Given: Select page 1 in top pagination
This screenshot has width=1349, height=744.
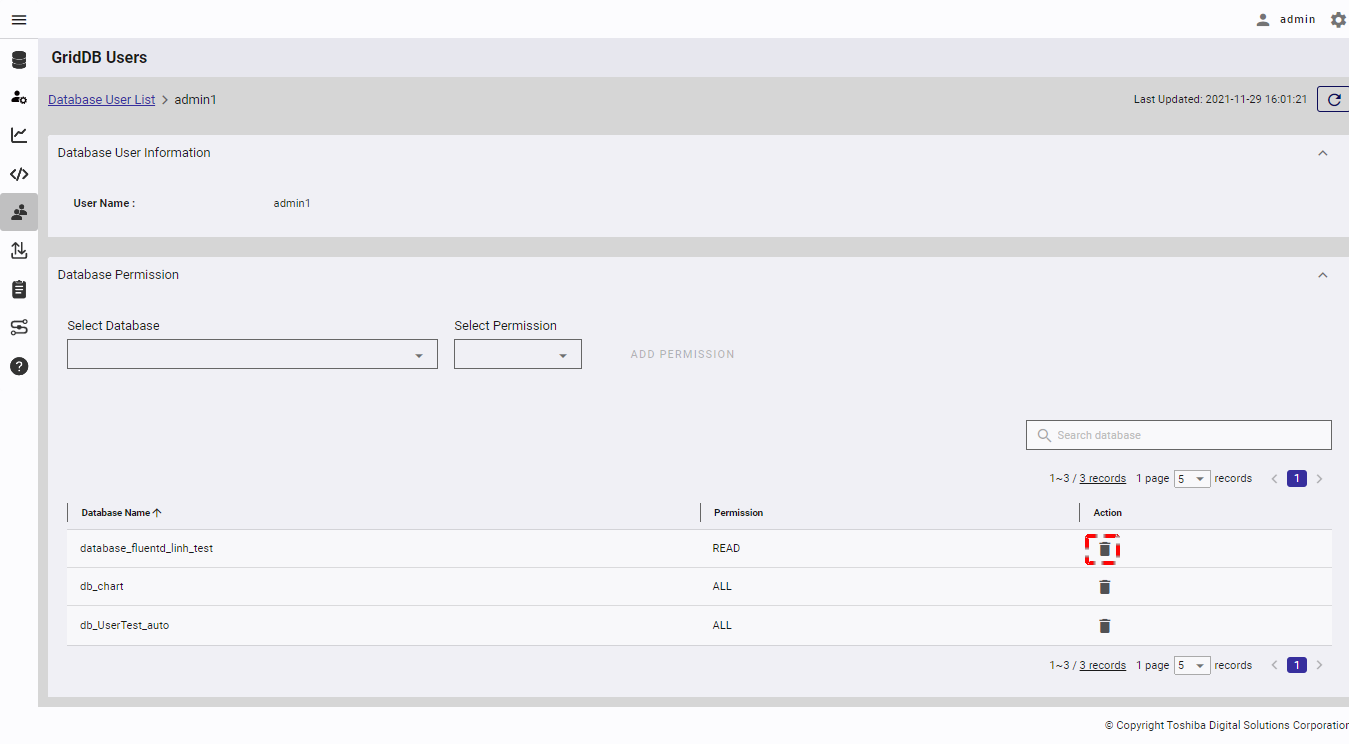Looking at the screenshot, I should click(x=1296, y=479).
